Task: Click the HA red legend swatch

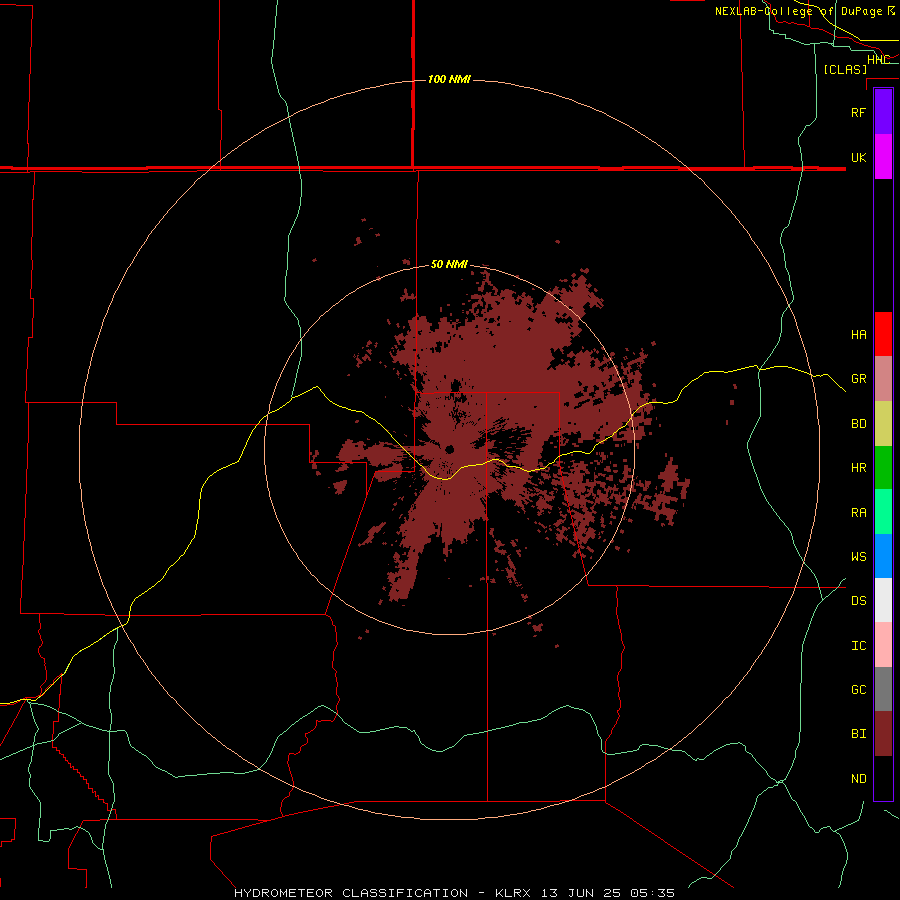Action: (883, 334)
